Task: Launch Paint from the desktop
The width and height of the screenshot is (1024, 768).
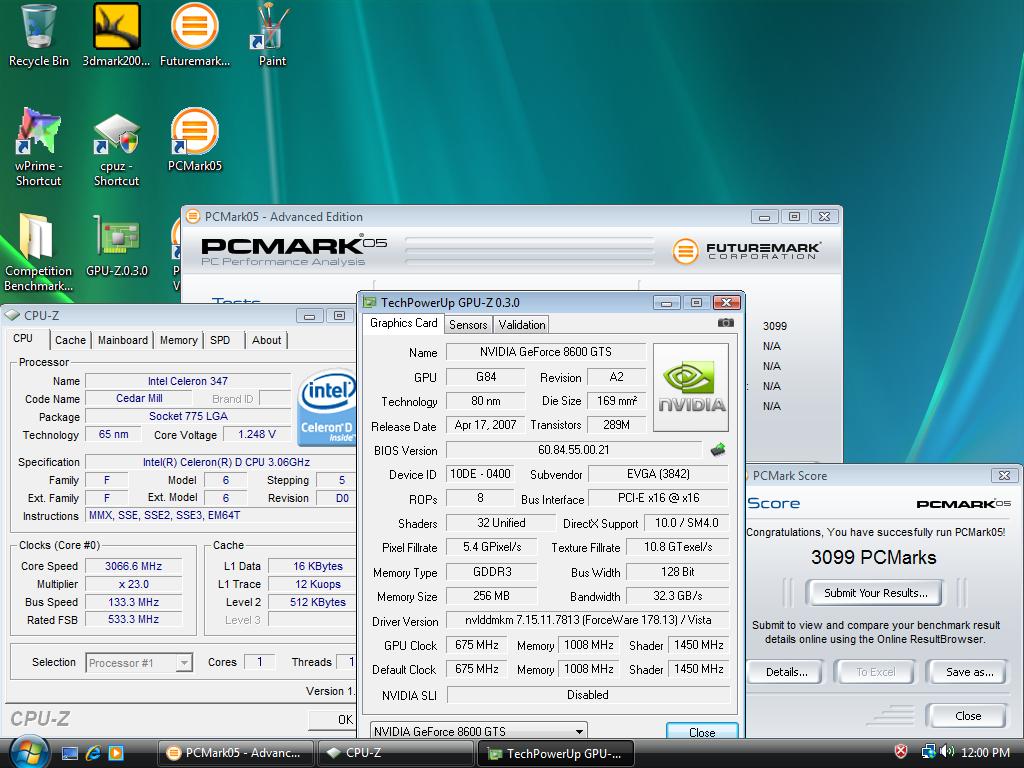Action: (272, 35)
